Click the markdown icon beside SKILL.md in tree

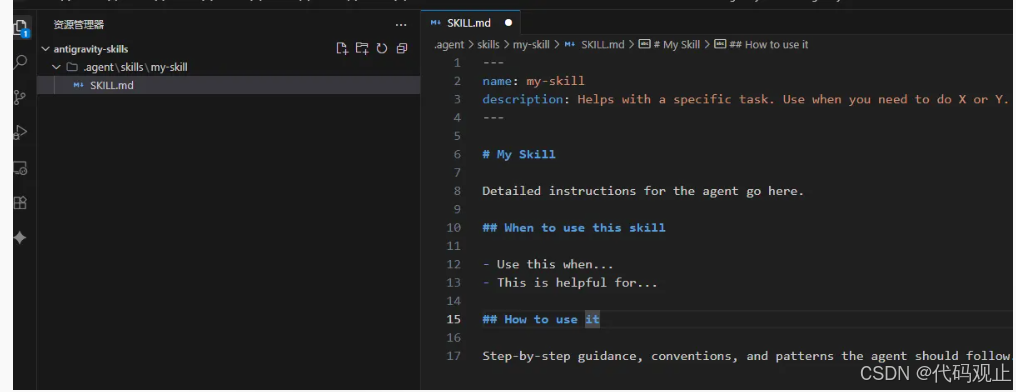point(78,85)
